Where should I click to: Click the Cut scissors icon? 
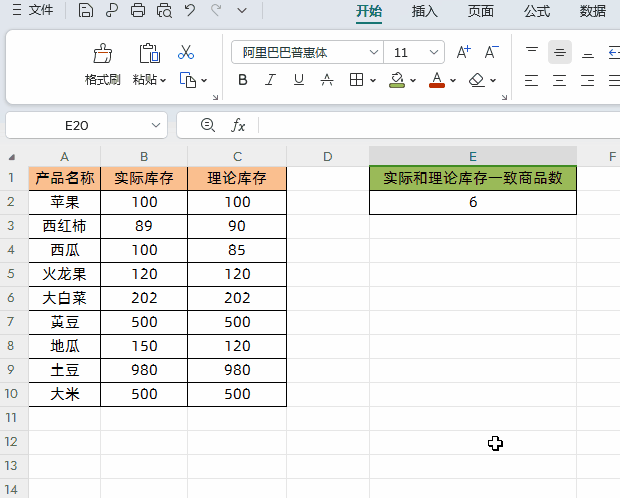[x=186, y=52]
